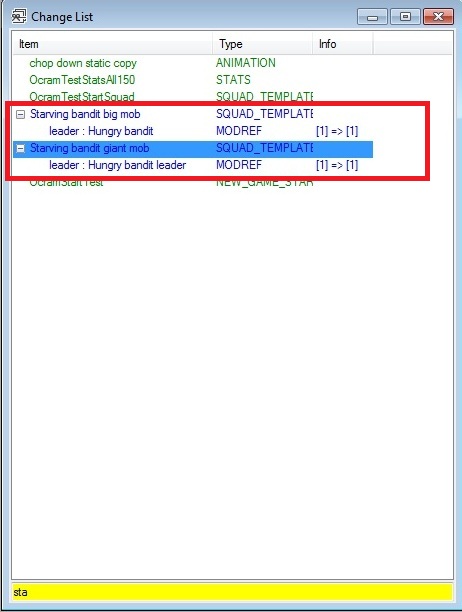Click MODREF type of Hungry bandit leader
Viewport: 462px width, 612px height.
(239, 165)
